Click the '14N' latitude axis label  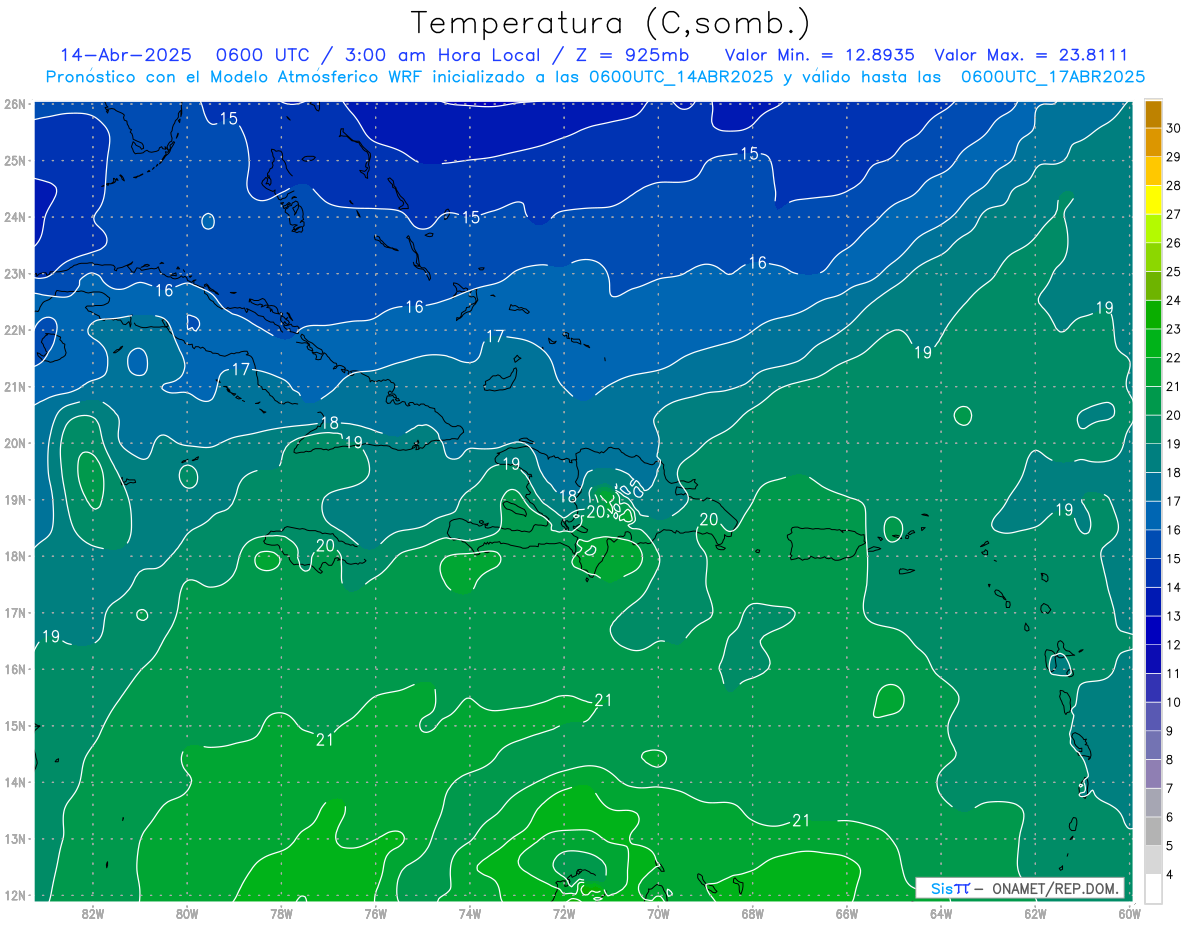15,782
